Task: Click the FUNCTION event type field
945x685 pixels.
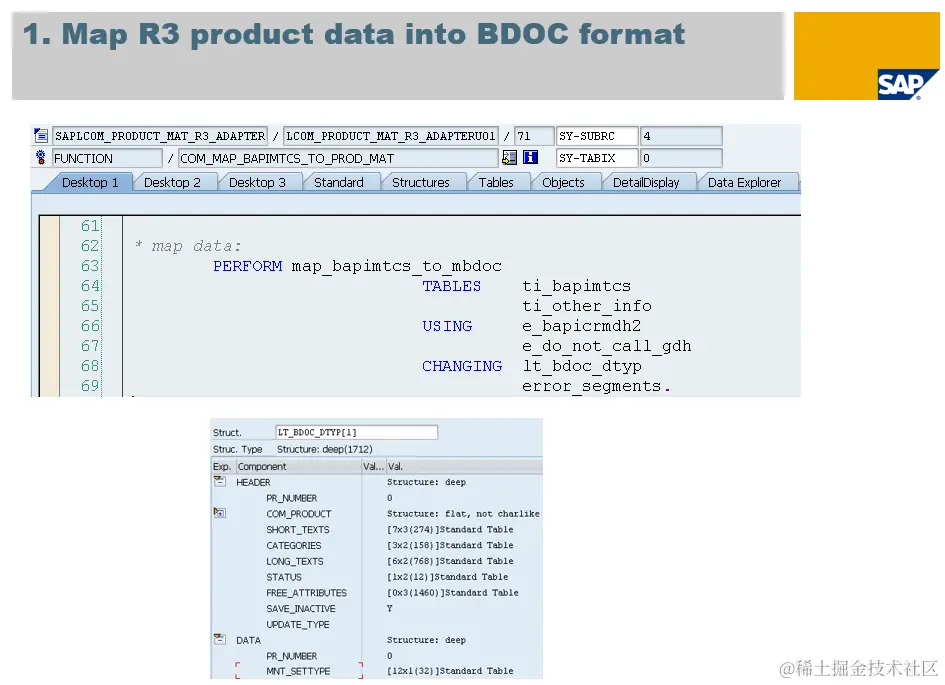Action: coord(107,158)
